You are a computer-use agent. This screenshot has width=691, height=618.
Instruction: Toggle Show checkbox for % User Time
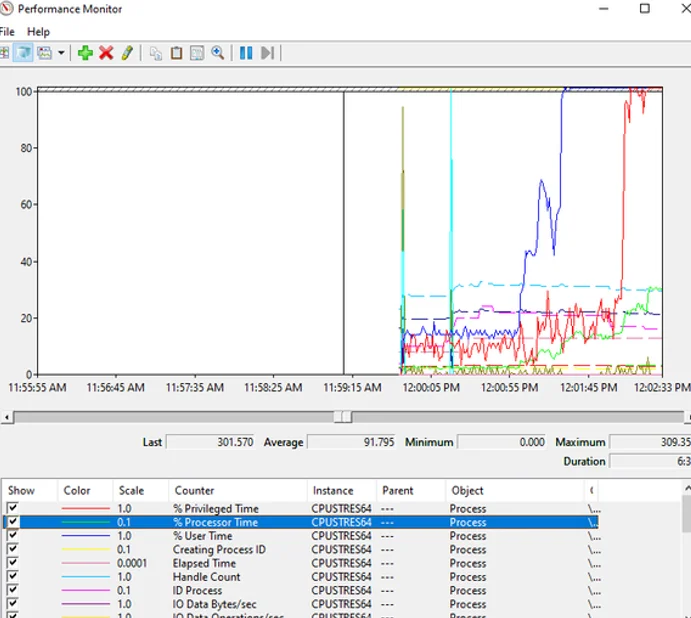tap(13, 536)
